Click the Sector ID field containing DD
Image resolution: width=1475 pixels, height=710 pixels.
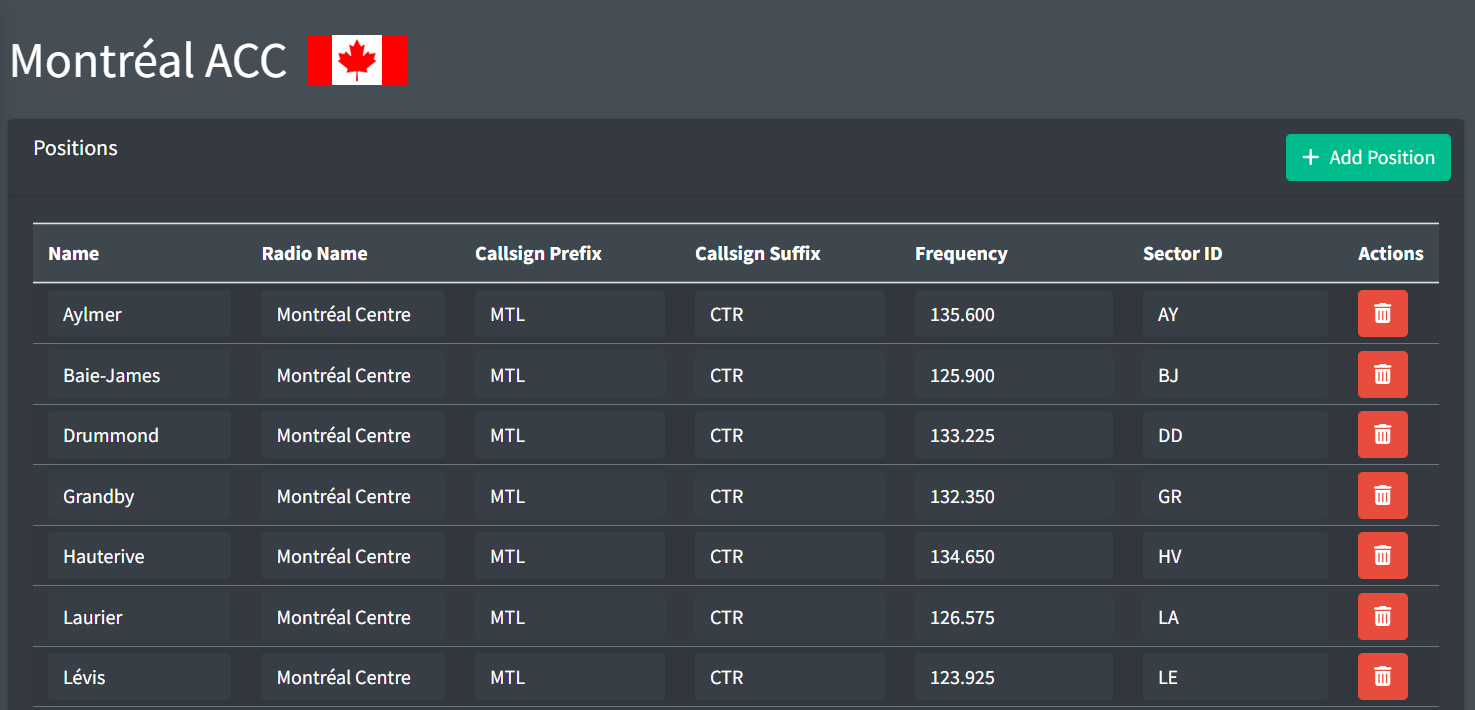point(1235,435)
